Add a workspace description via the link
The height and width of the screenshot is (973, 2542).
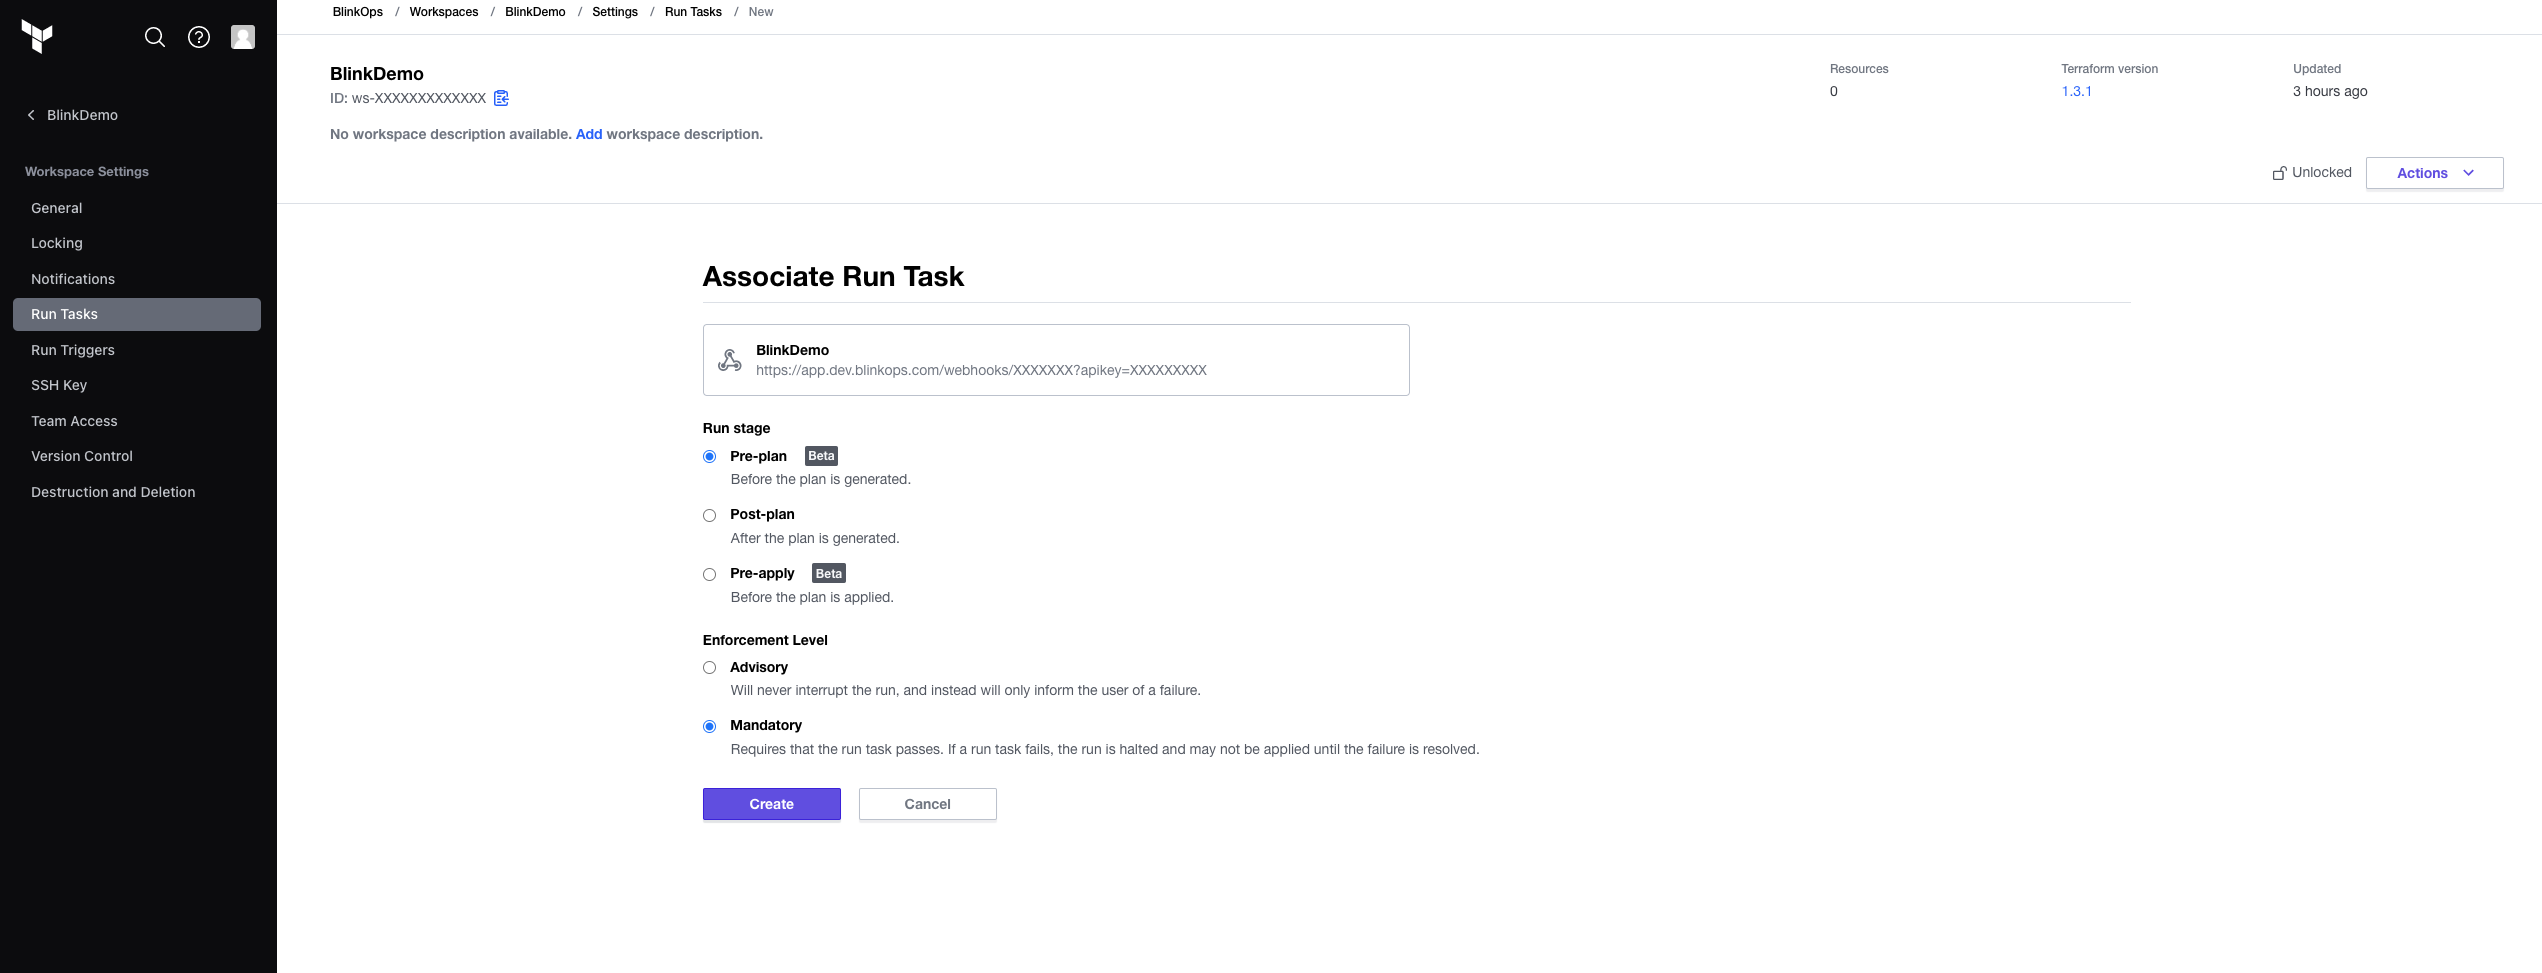[x=588, y=134]
